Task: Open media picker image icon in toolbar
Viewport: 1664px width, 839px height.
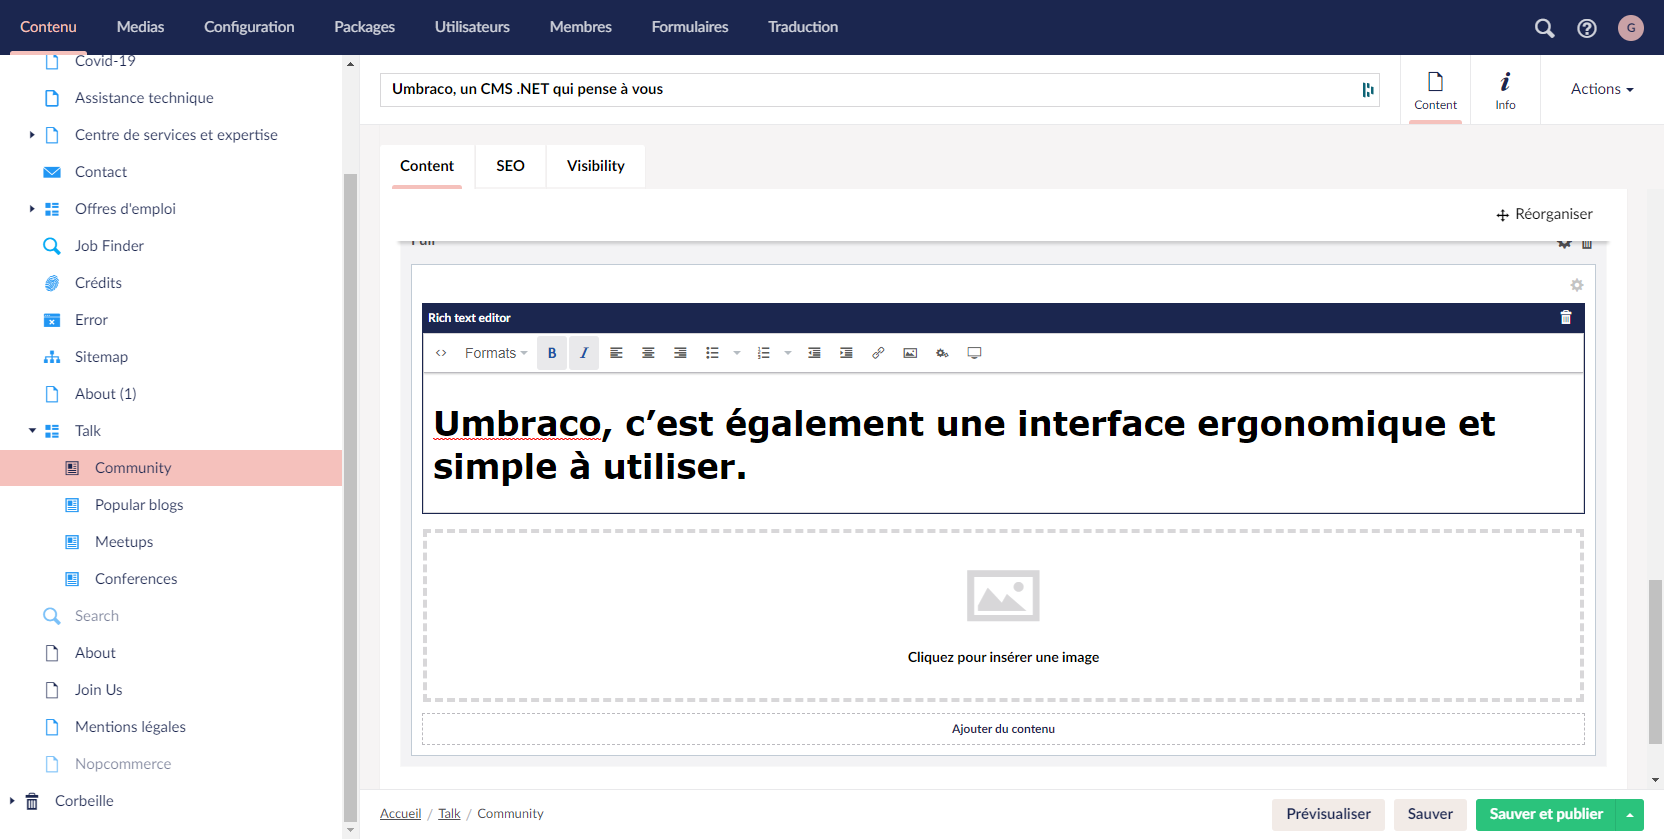Action: 910,353
